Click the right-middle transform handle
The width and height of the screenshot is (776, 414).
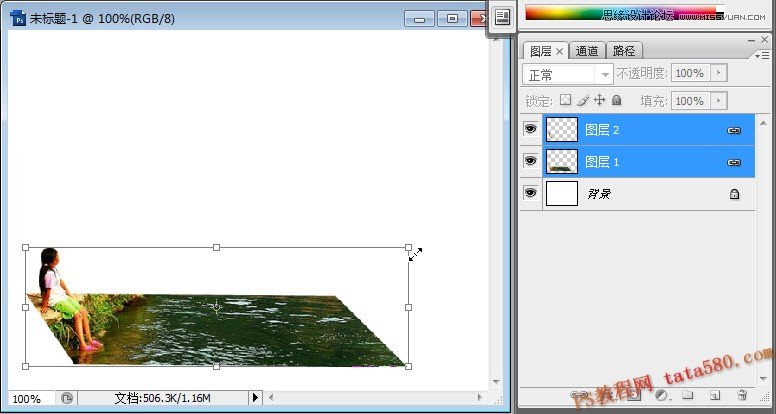[408, 307]
